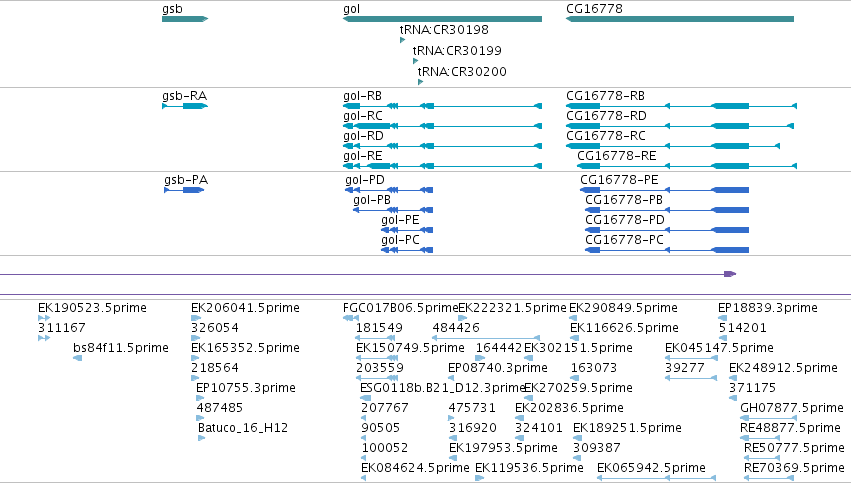The image size is (851, 483).
Task: Open the EK065942.5prime label
Action: click(651, 467)
